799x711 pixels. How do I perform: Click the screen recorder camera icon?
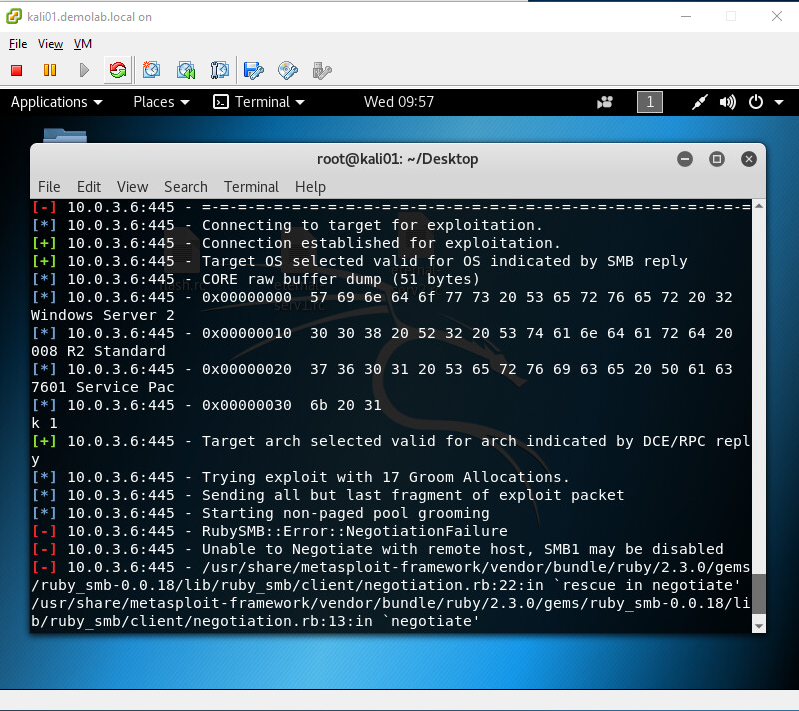point(605,102)
